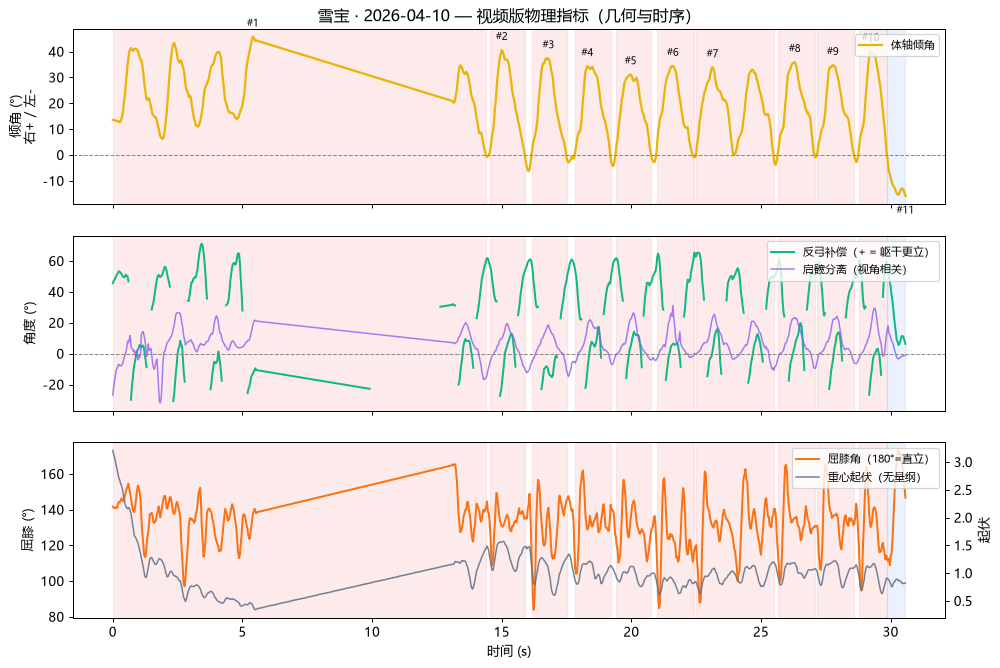Click the 140 tick on the 屈膝 axis
Viewport: 1000px width, 668px height.
click(53, 510)
